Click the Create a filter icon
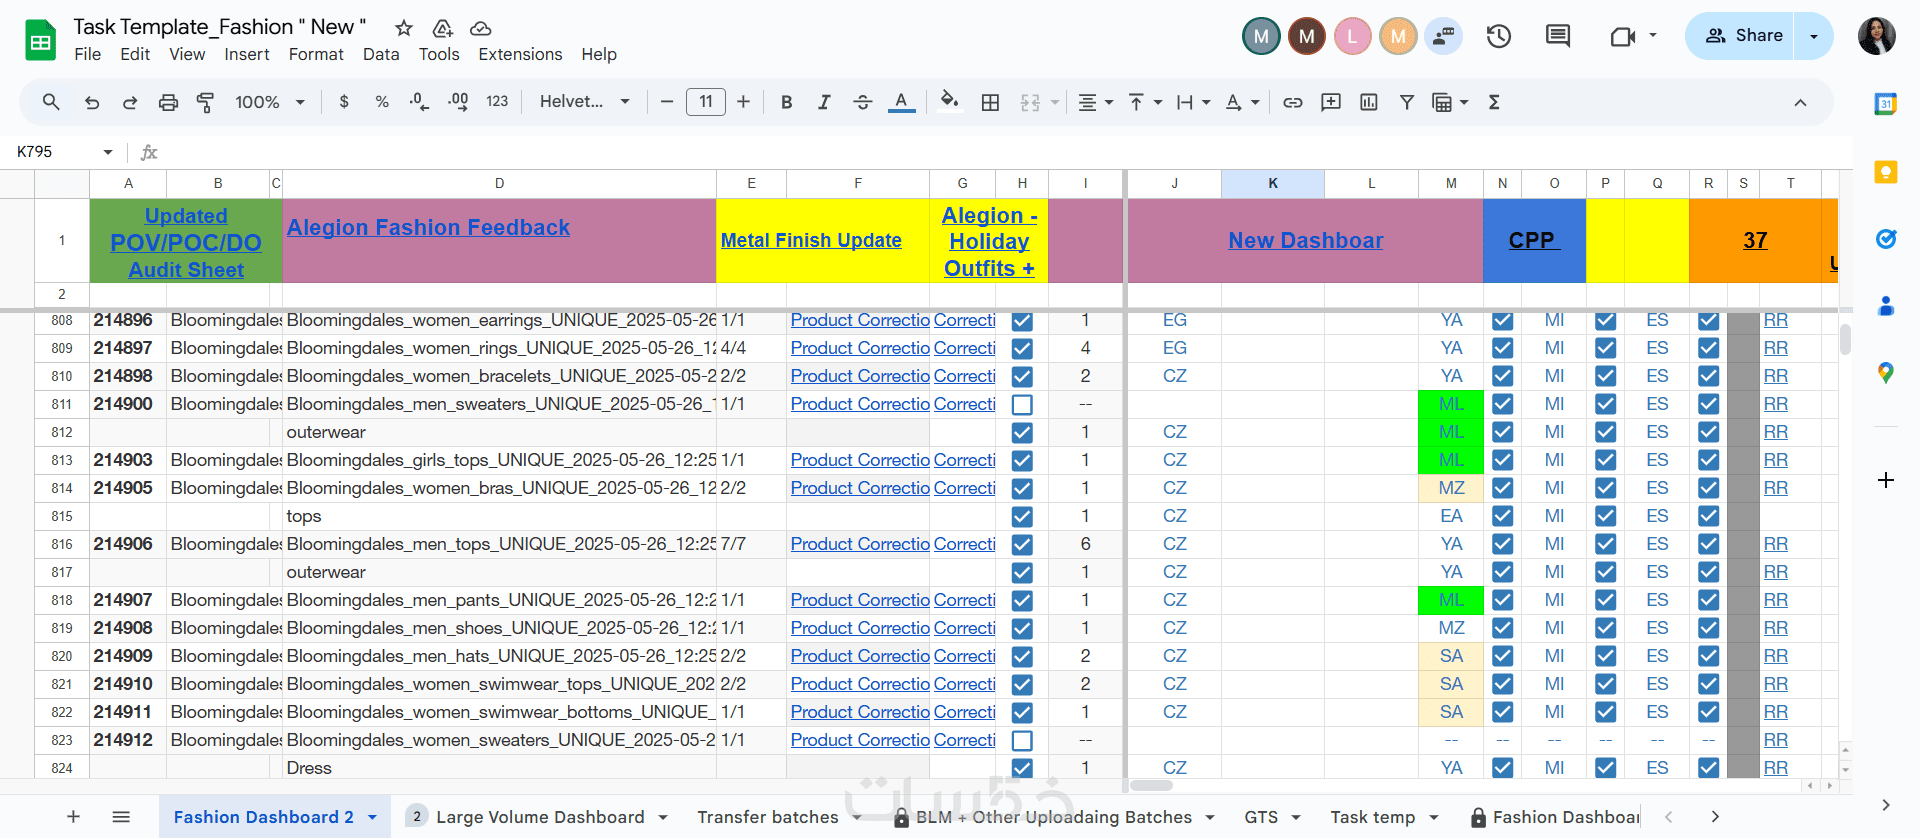1920x839 pixels. coord(1407,102)
